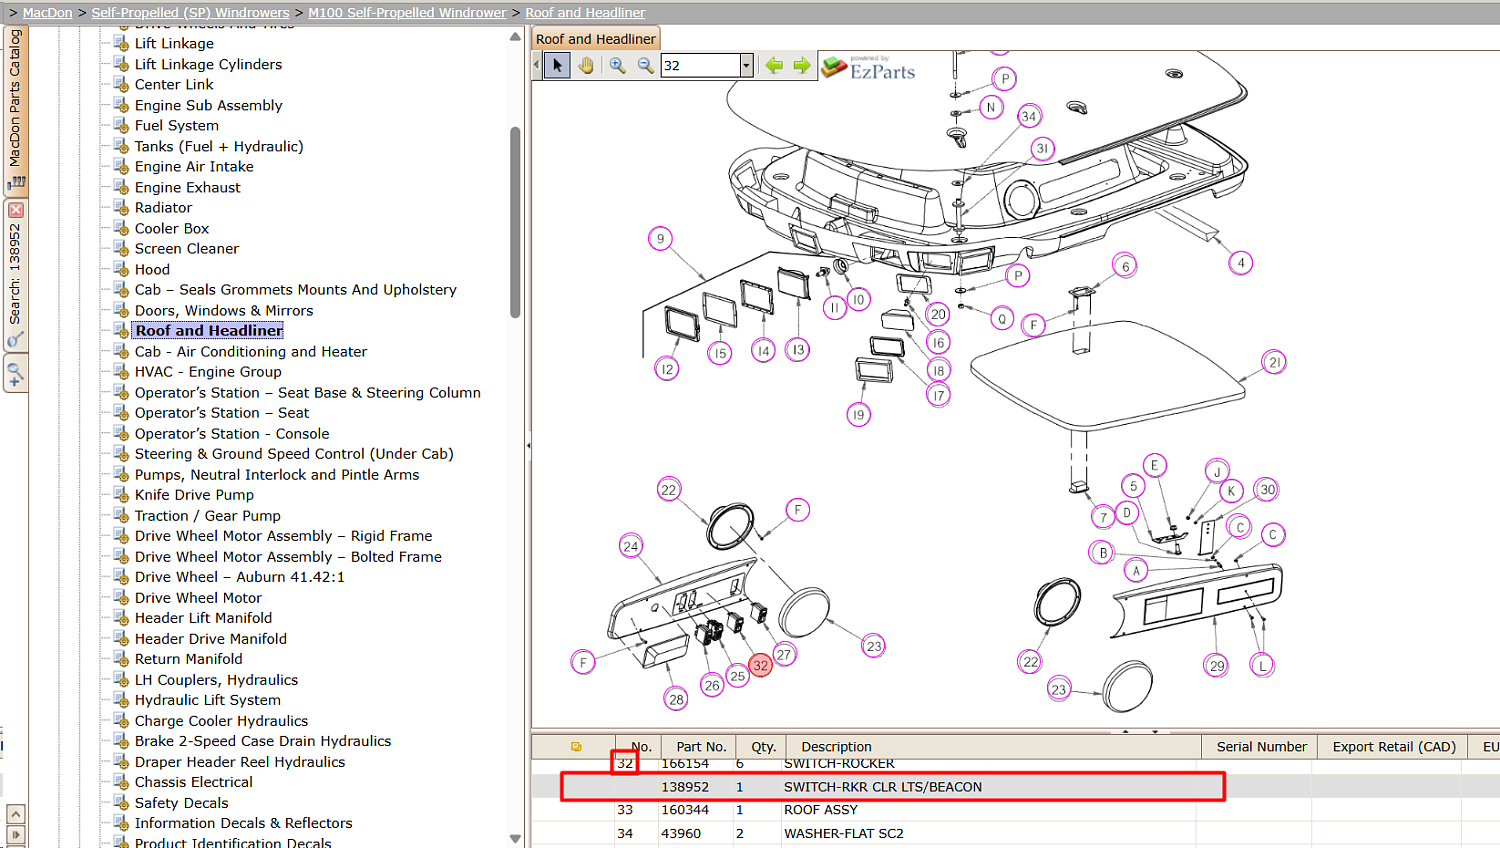Click the Screen Cleaner node icon
Image resolution: width=1500 pixels, height=848 pixels.
coord(121,249)
